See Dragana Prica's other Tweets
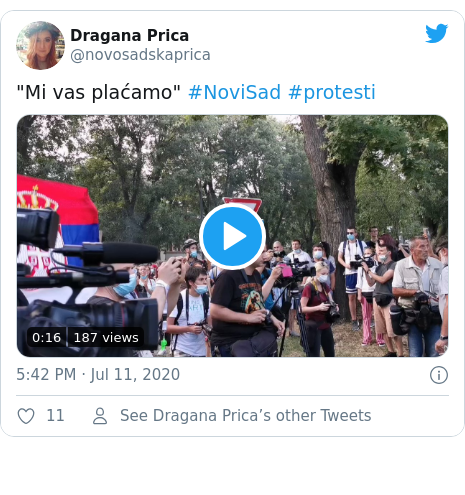This screenshot has width=465, height=495. (246, 416)
